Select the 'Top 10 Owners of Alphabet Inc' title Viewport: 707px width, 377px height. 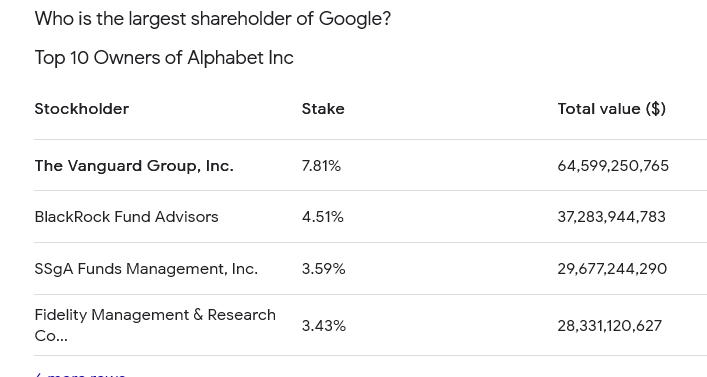coord(164,58)
